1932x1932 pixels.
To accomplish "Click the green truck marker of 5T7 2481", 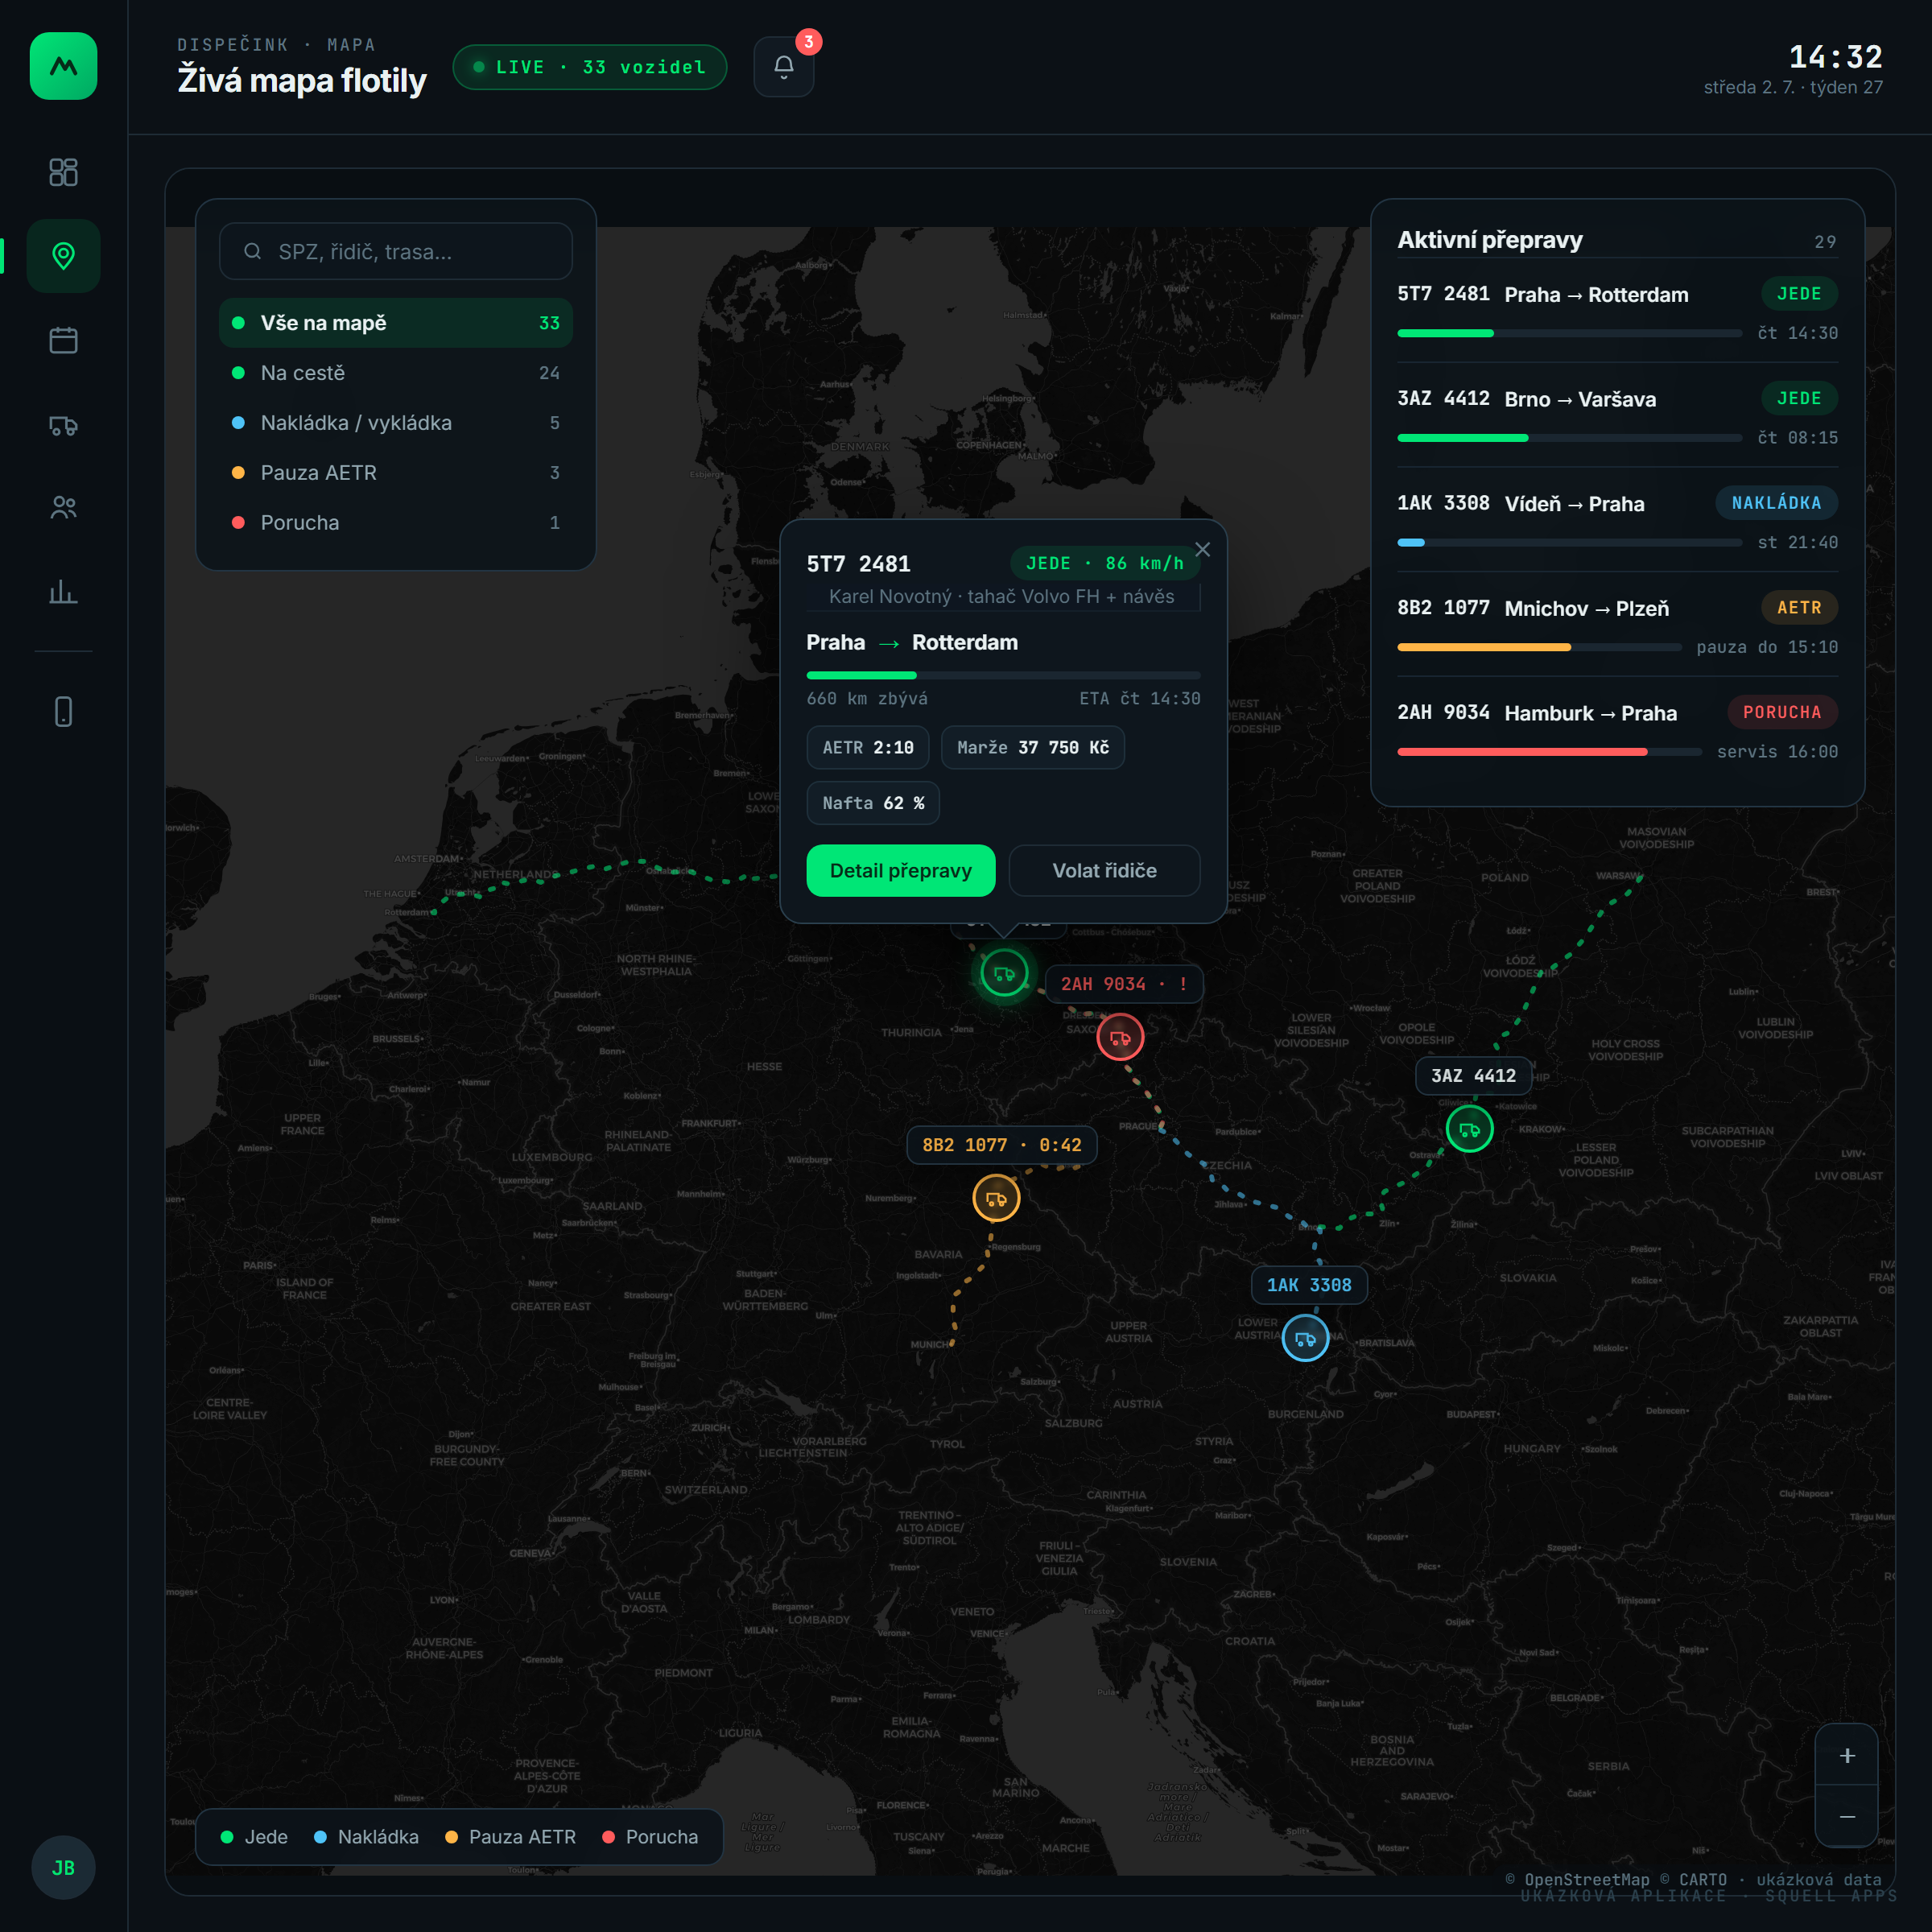I will coord(1004,973).
